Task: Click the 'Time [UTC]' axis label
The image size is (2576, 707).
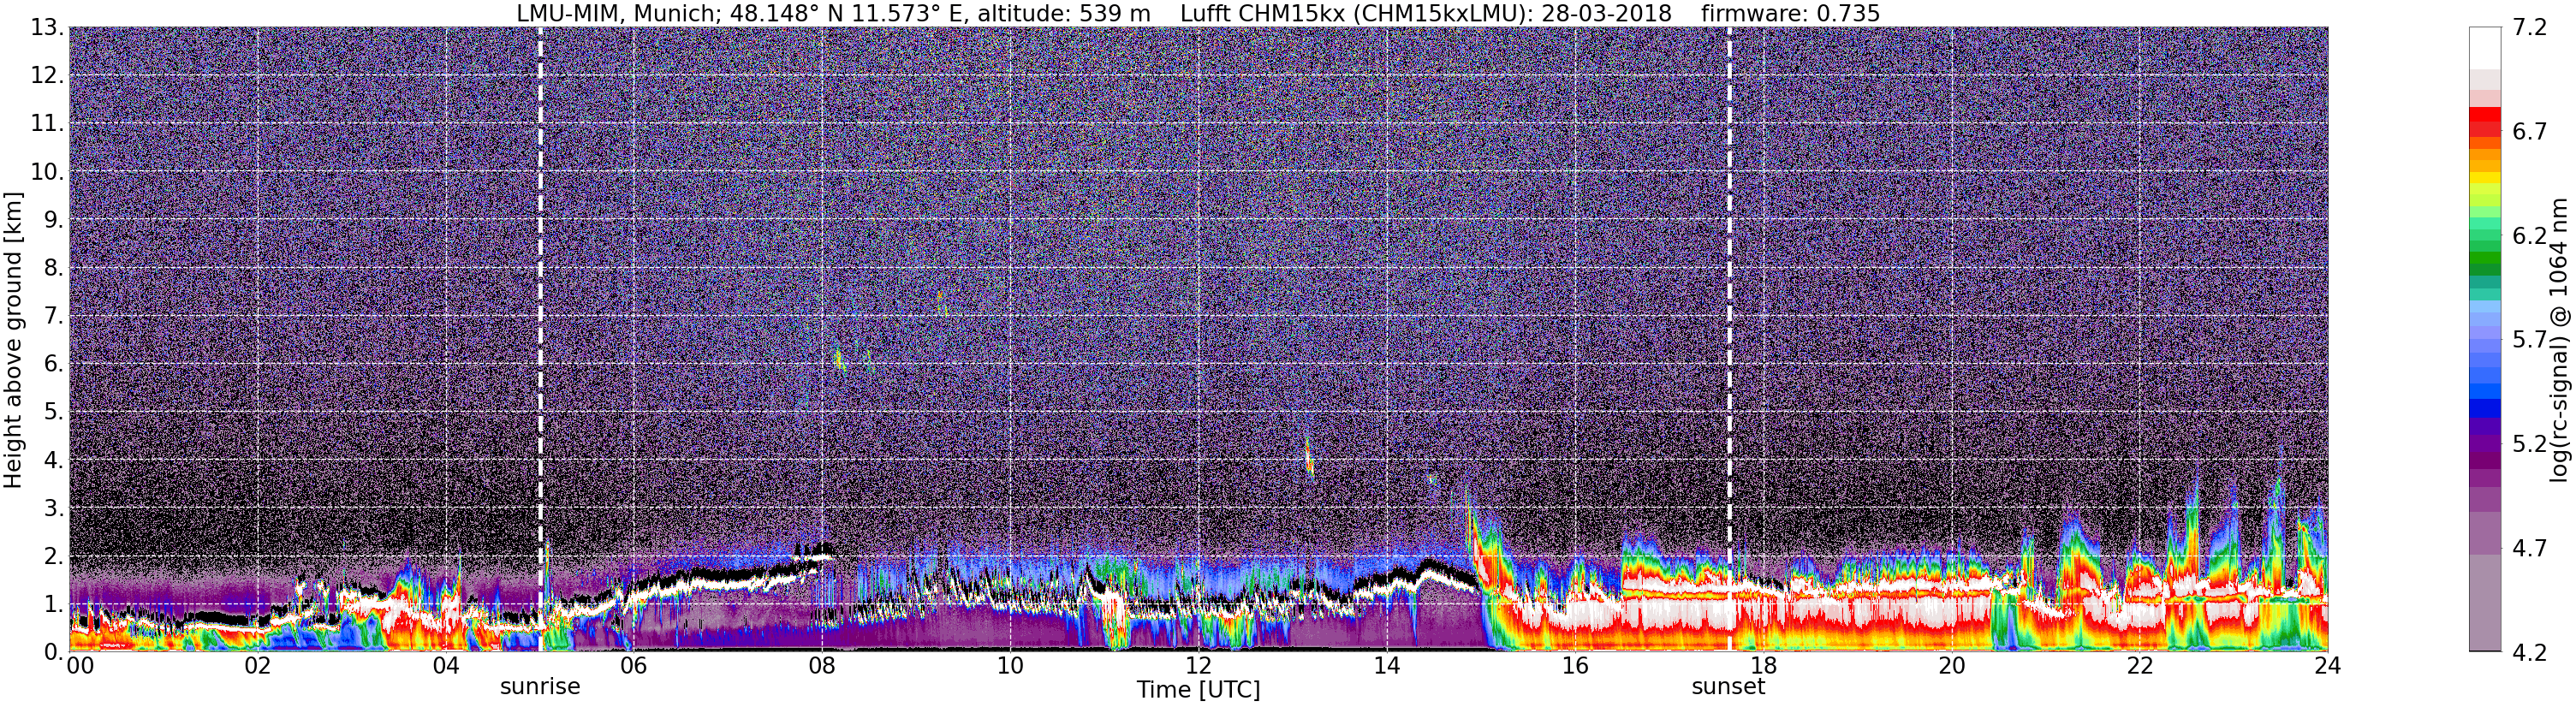Action: pos(1198,690)
